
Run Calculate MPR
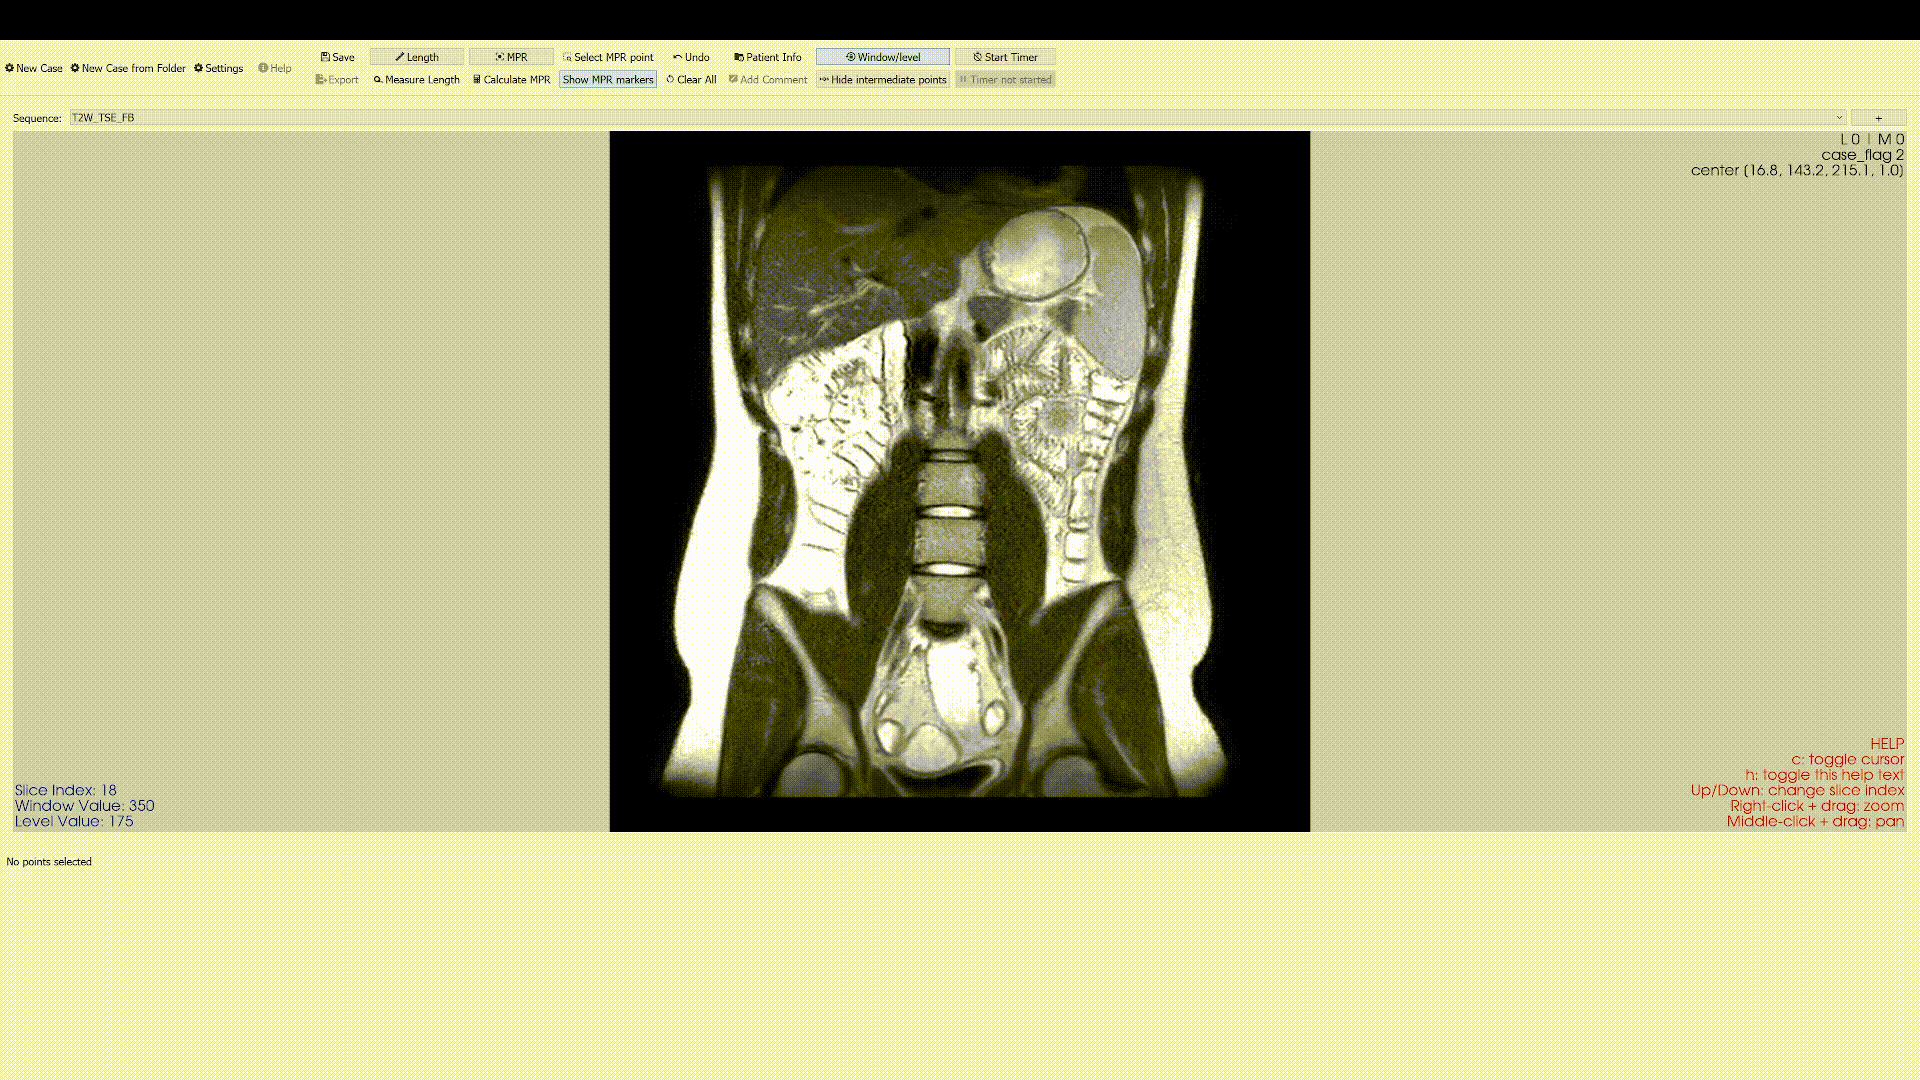tap(511, 80)
